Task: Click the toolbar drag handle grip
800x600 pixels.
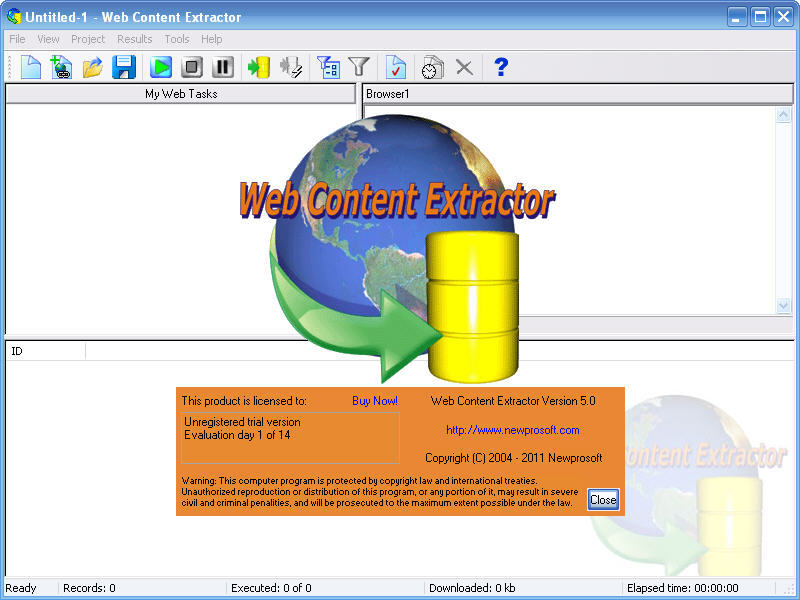Action: (9, 67)
